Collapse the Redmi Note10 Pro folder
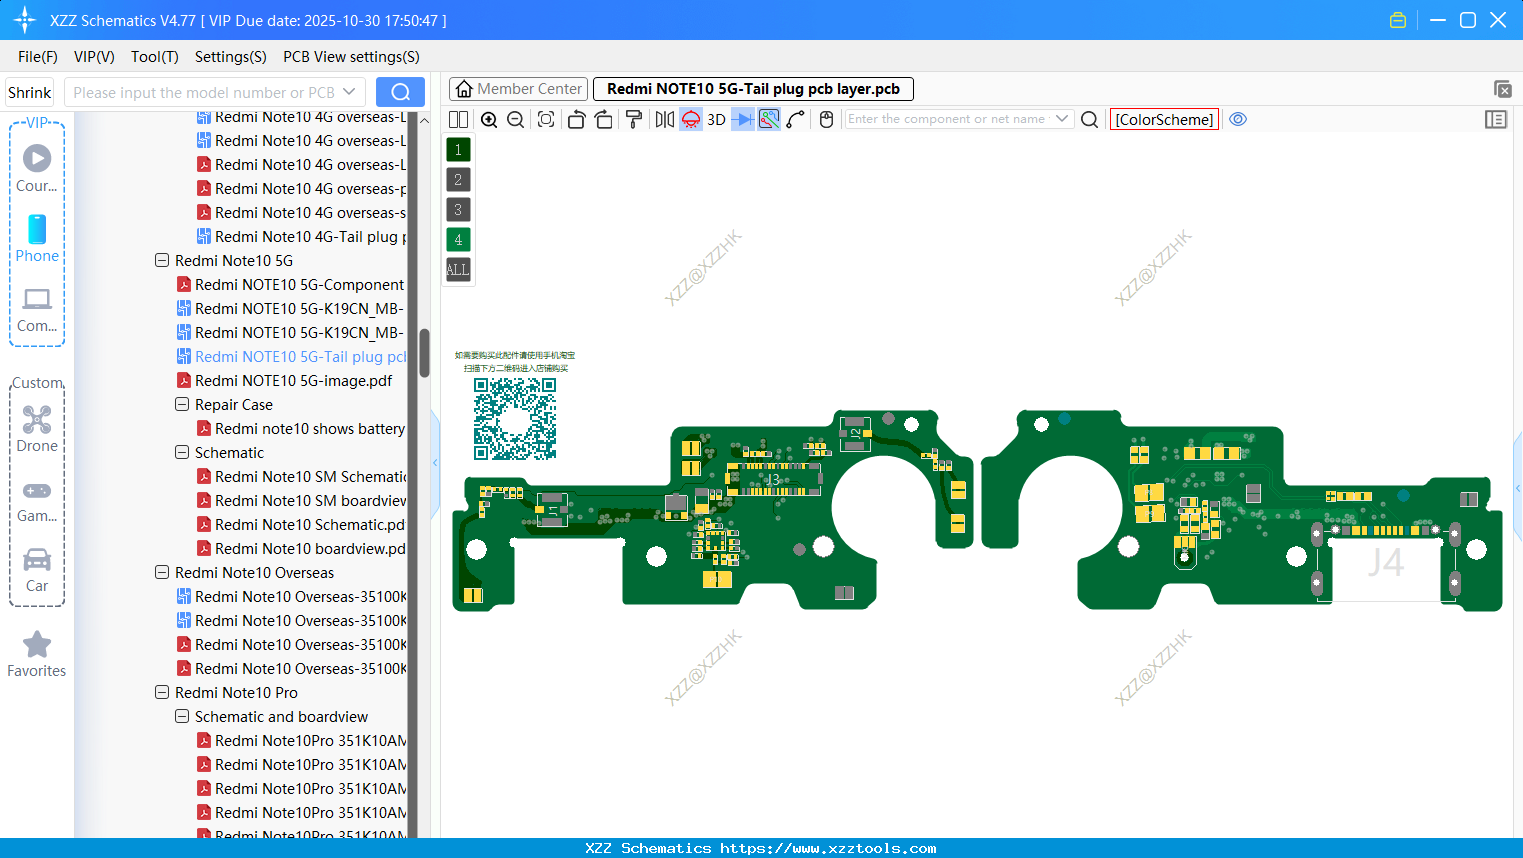1523x858 pixels. click(162, 693)
